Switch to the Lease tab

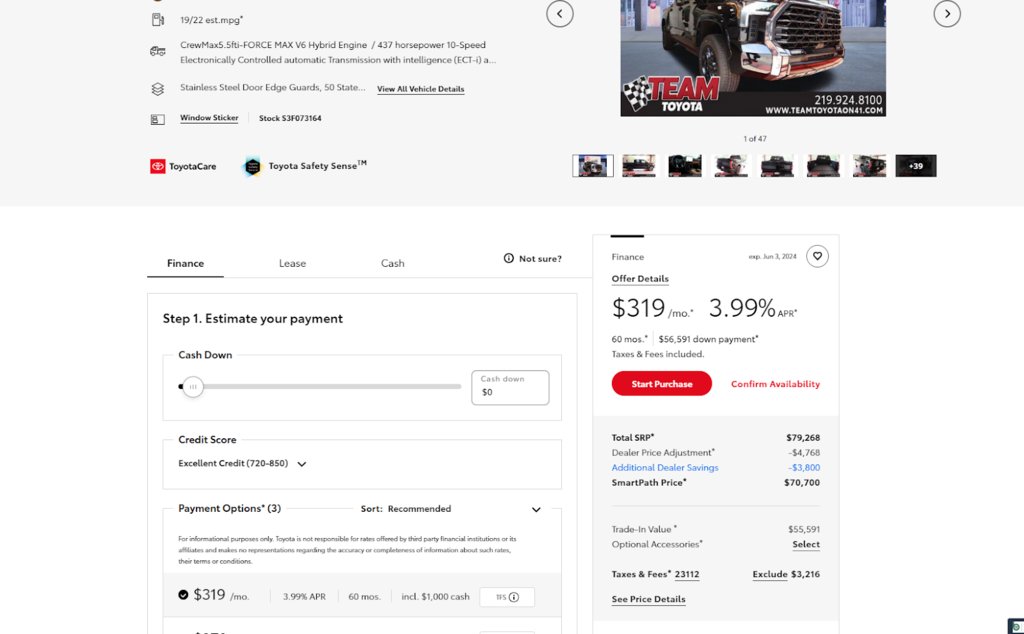(292, 263)
